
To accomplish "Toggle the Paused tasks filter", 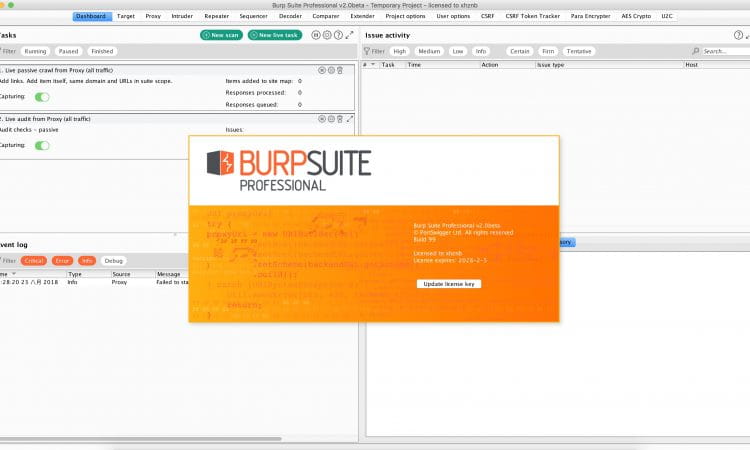I will (x=68, y=51).
